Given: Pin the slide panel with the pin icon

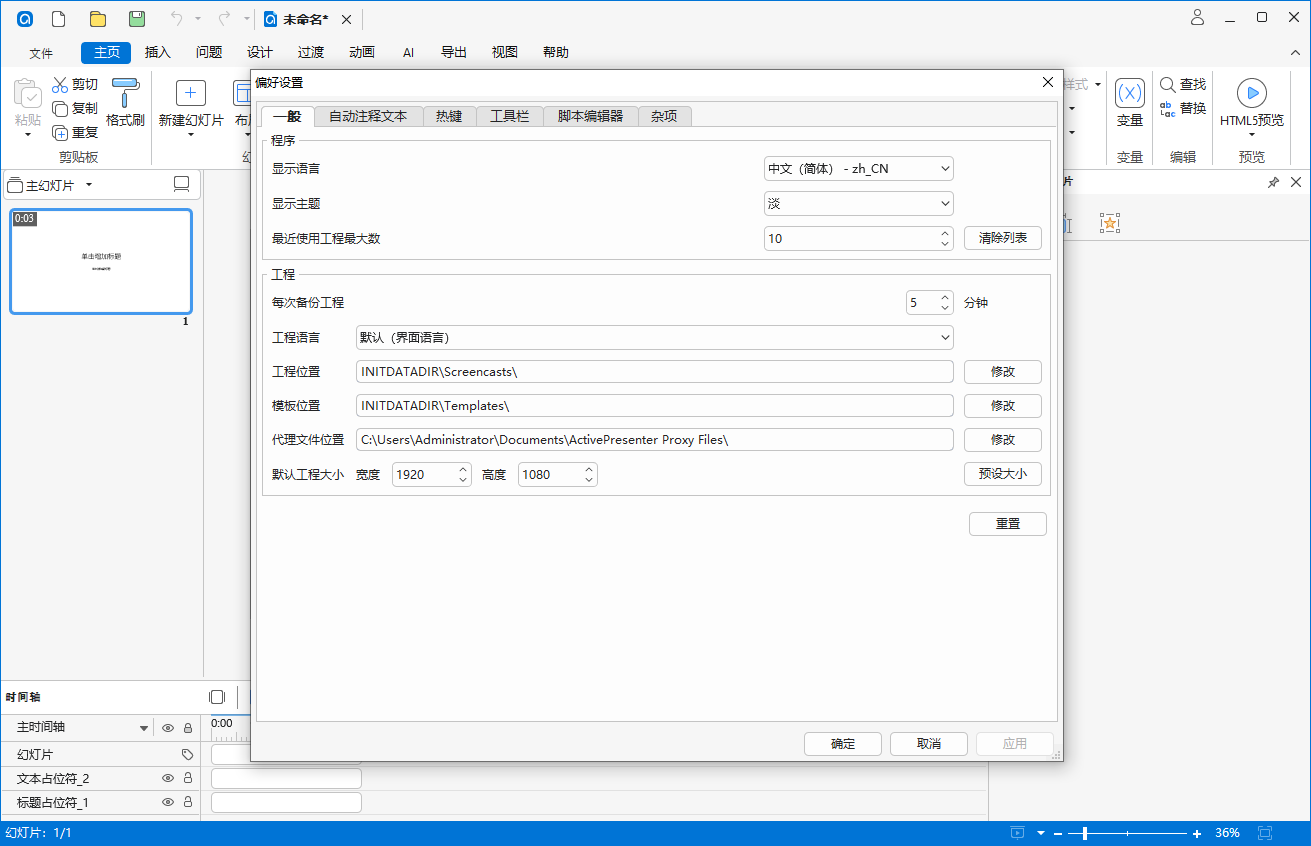Looking at the screenshot, I should pyautogui.click(x=1273, y=182).
